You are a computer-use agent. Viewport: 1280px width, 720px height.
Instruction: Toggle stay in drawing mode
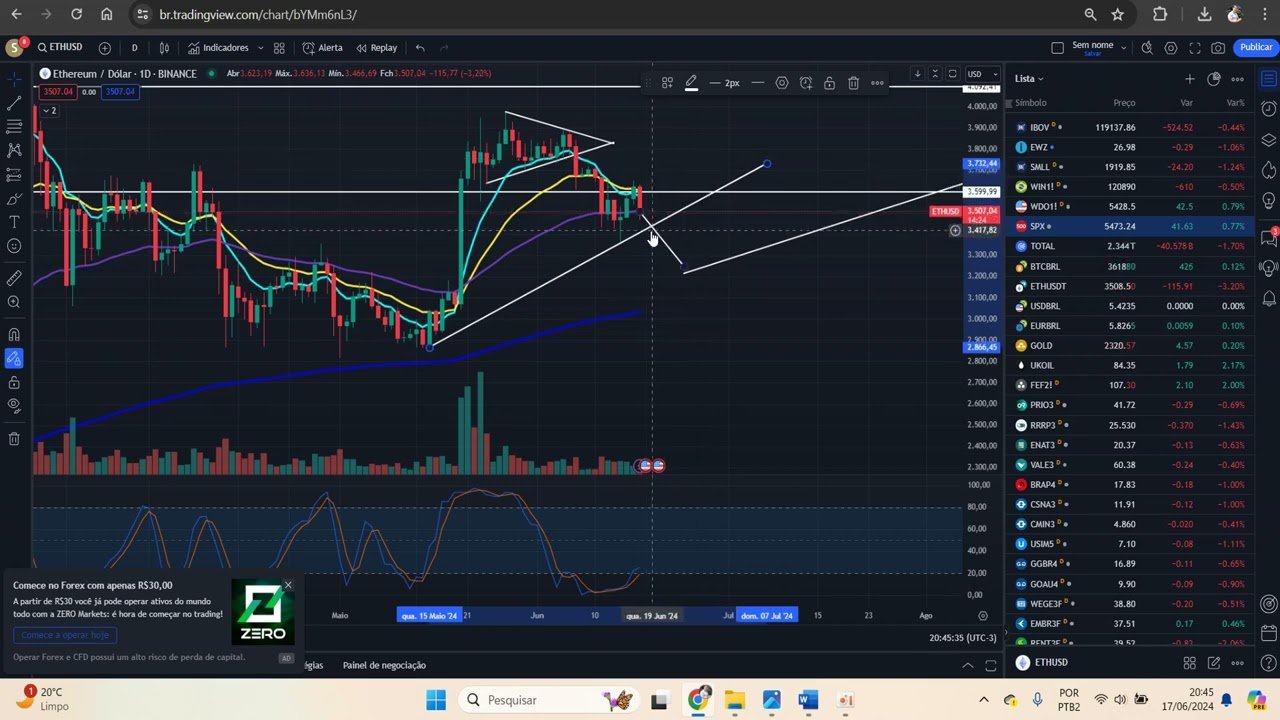(14, 358)
